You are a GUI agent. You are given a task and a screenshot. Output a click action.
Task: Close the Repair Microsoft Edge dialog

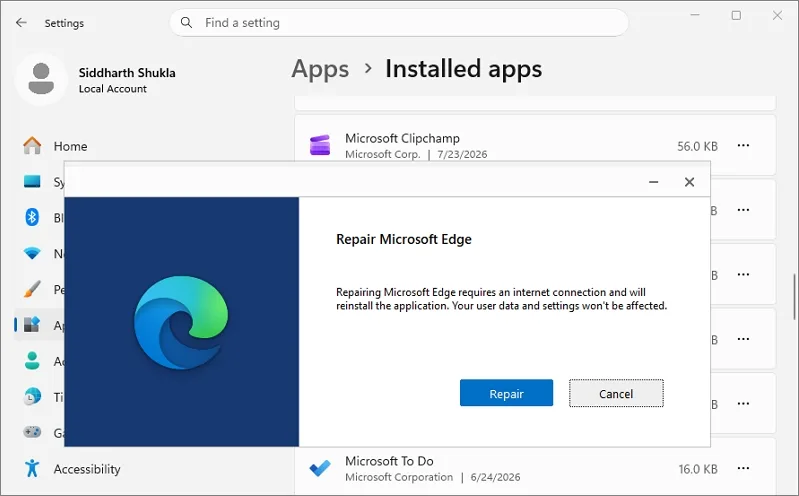pyautogui.click(x=689, y=182)
